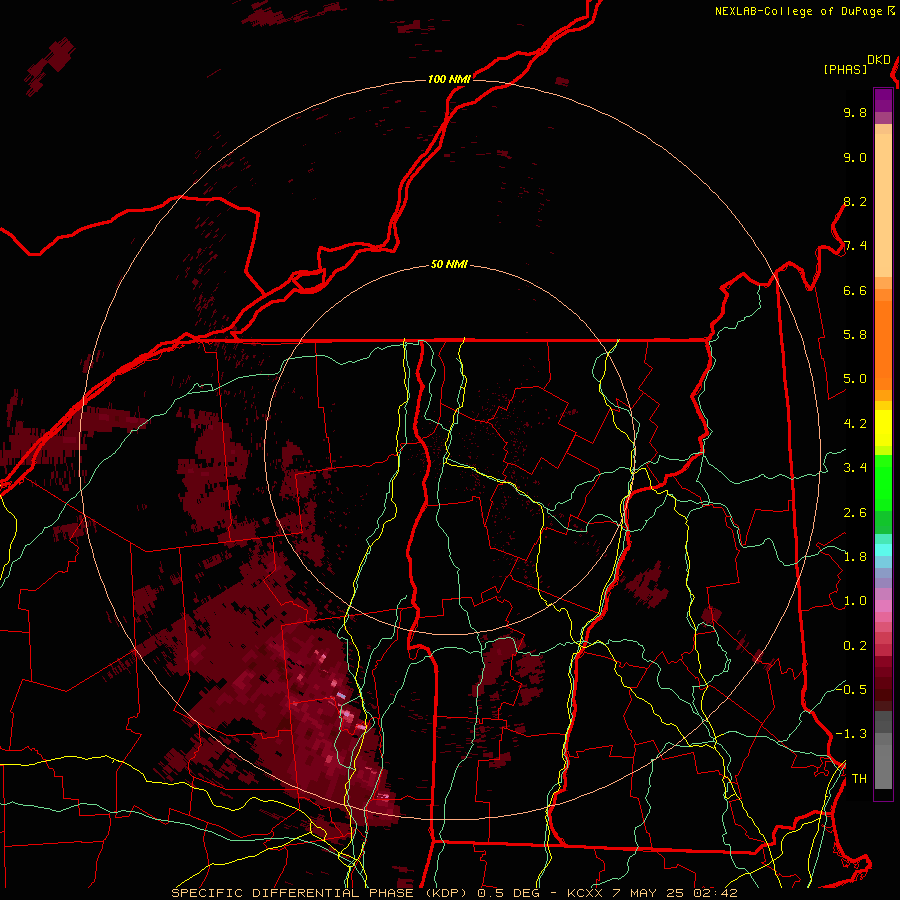Viewport: 900px width, 900px height.
Task: Click the NEXLAB-College of DuPage credit text
Action: point(798,11)
